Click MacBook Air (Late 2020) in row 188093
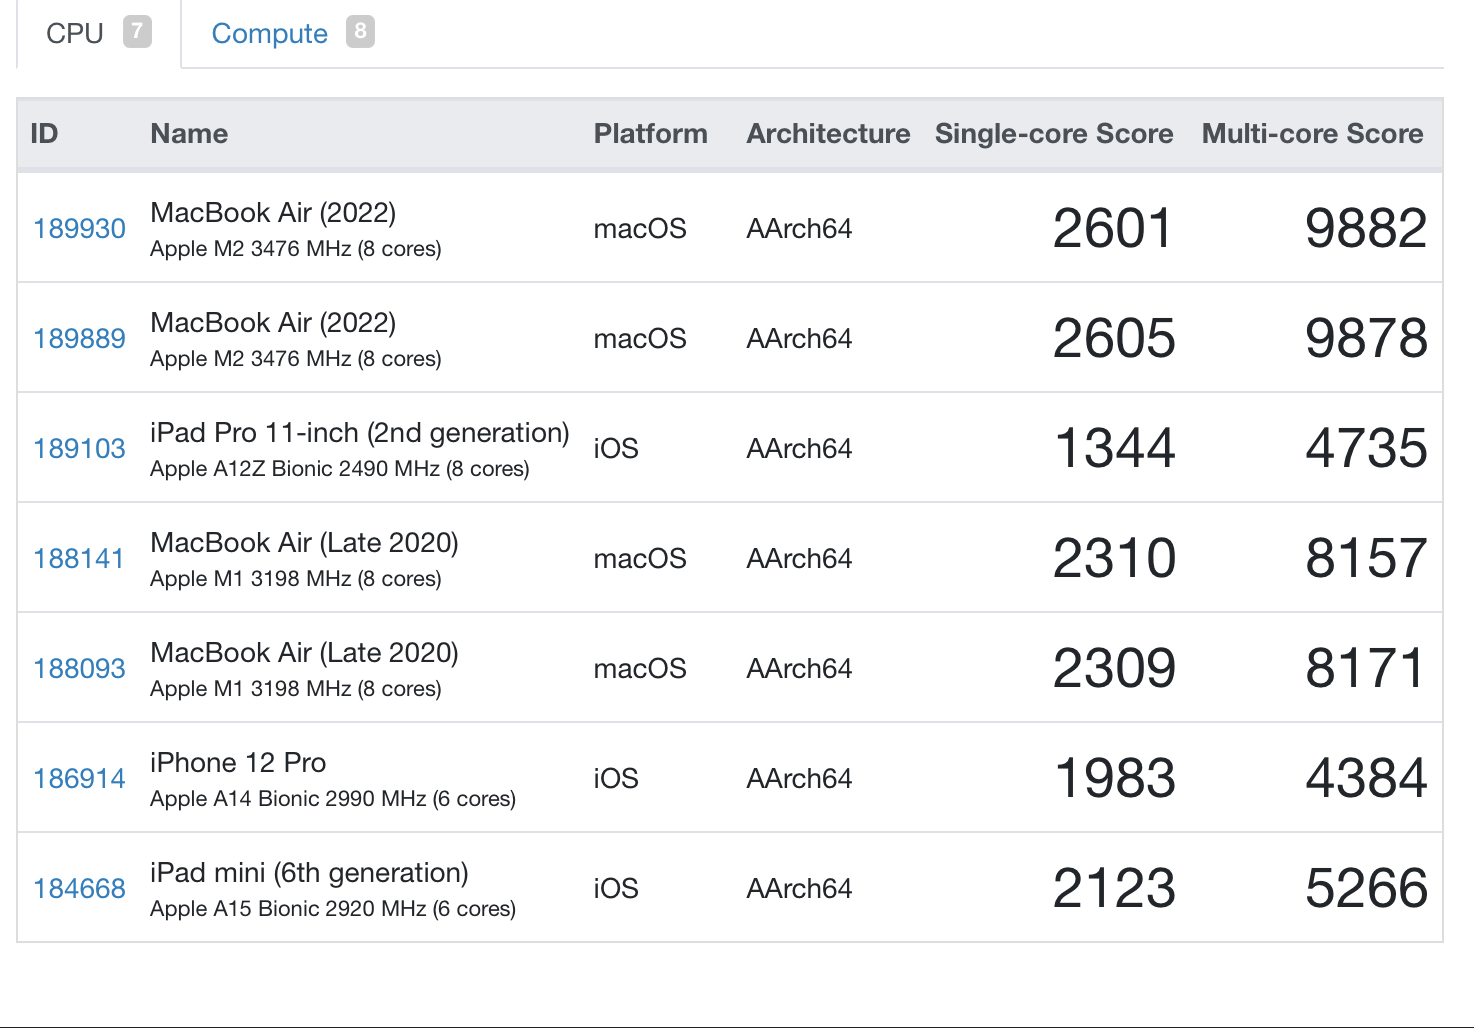 (304, 653)
